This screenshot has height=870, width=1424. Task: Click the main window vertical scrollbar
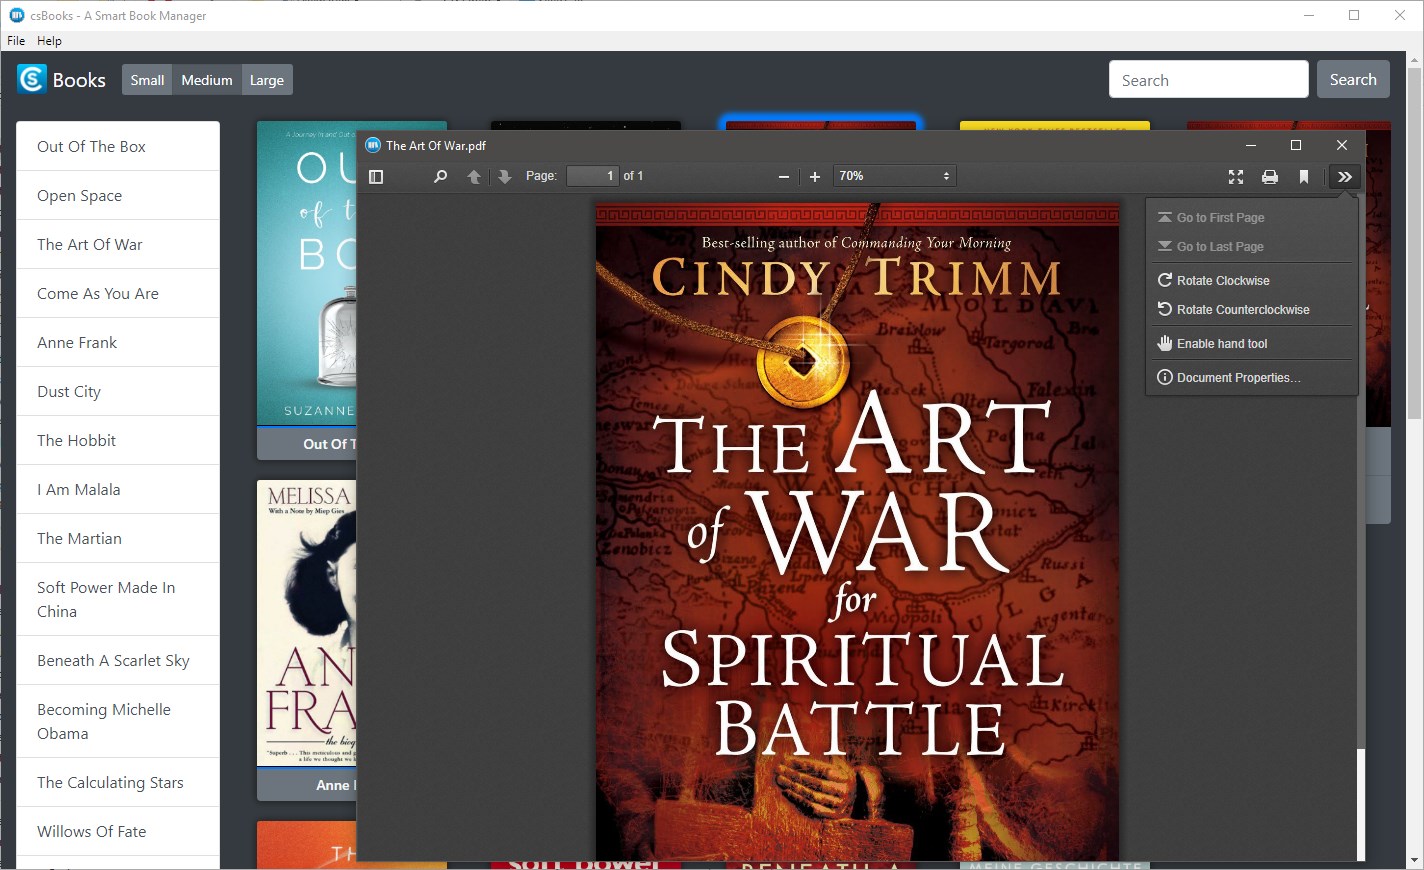(1414, 244)
